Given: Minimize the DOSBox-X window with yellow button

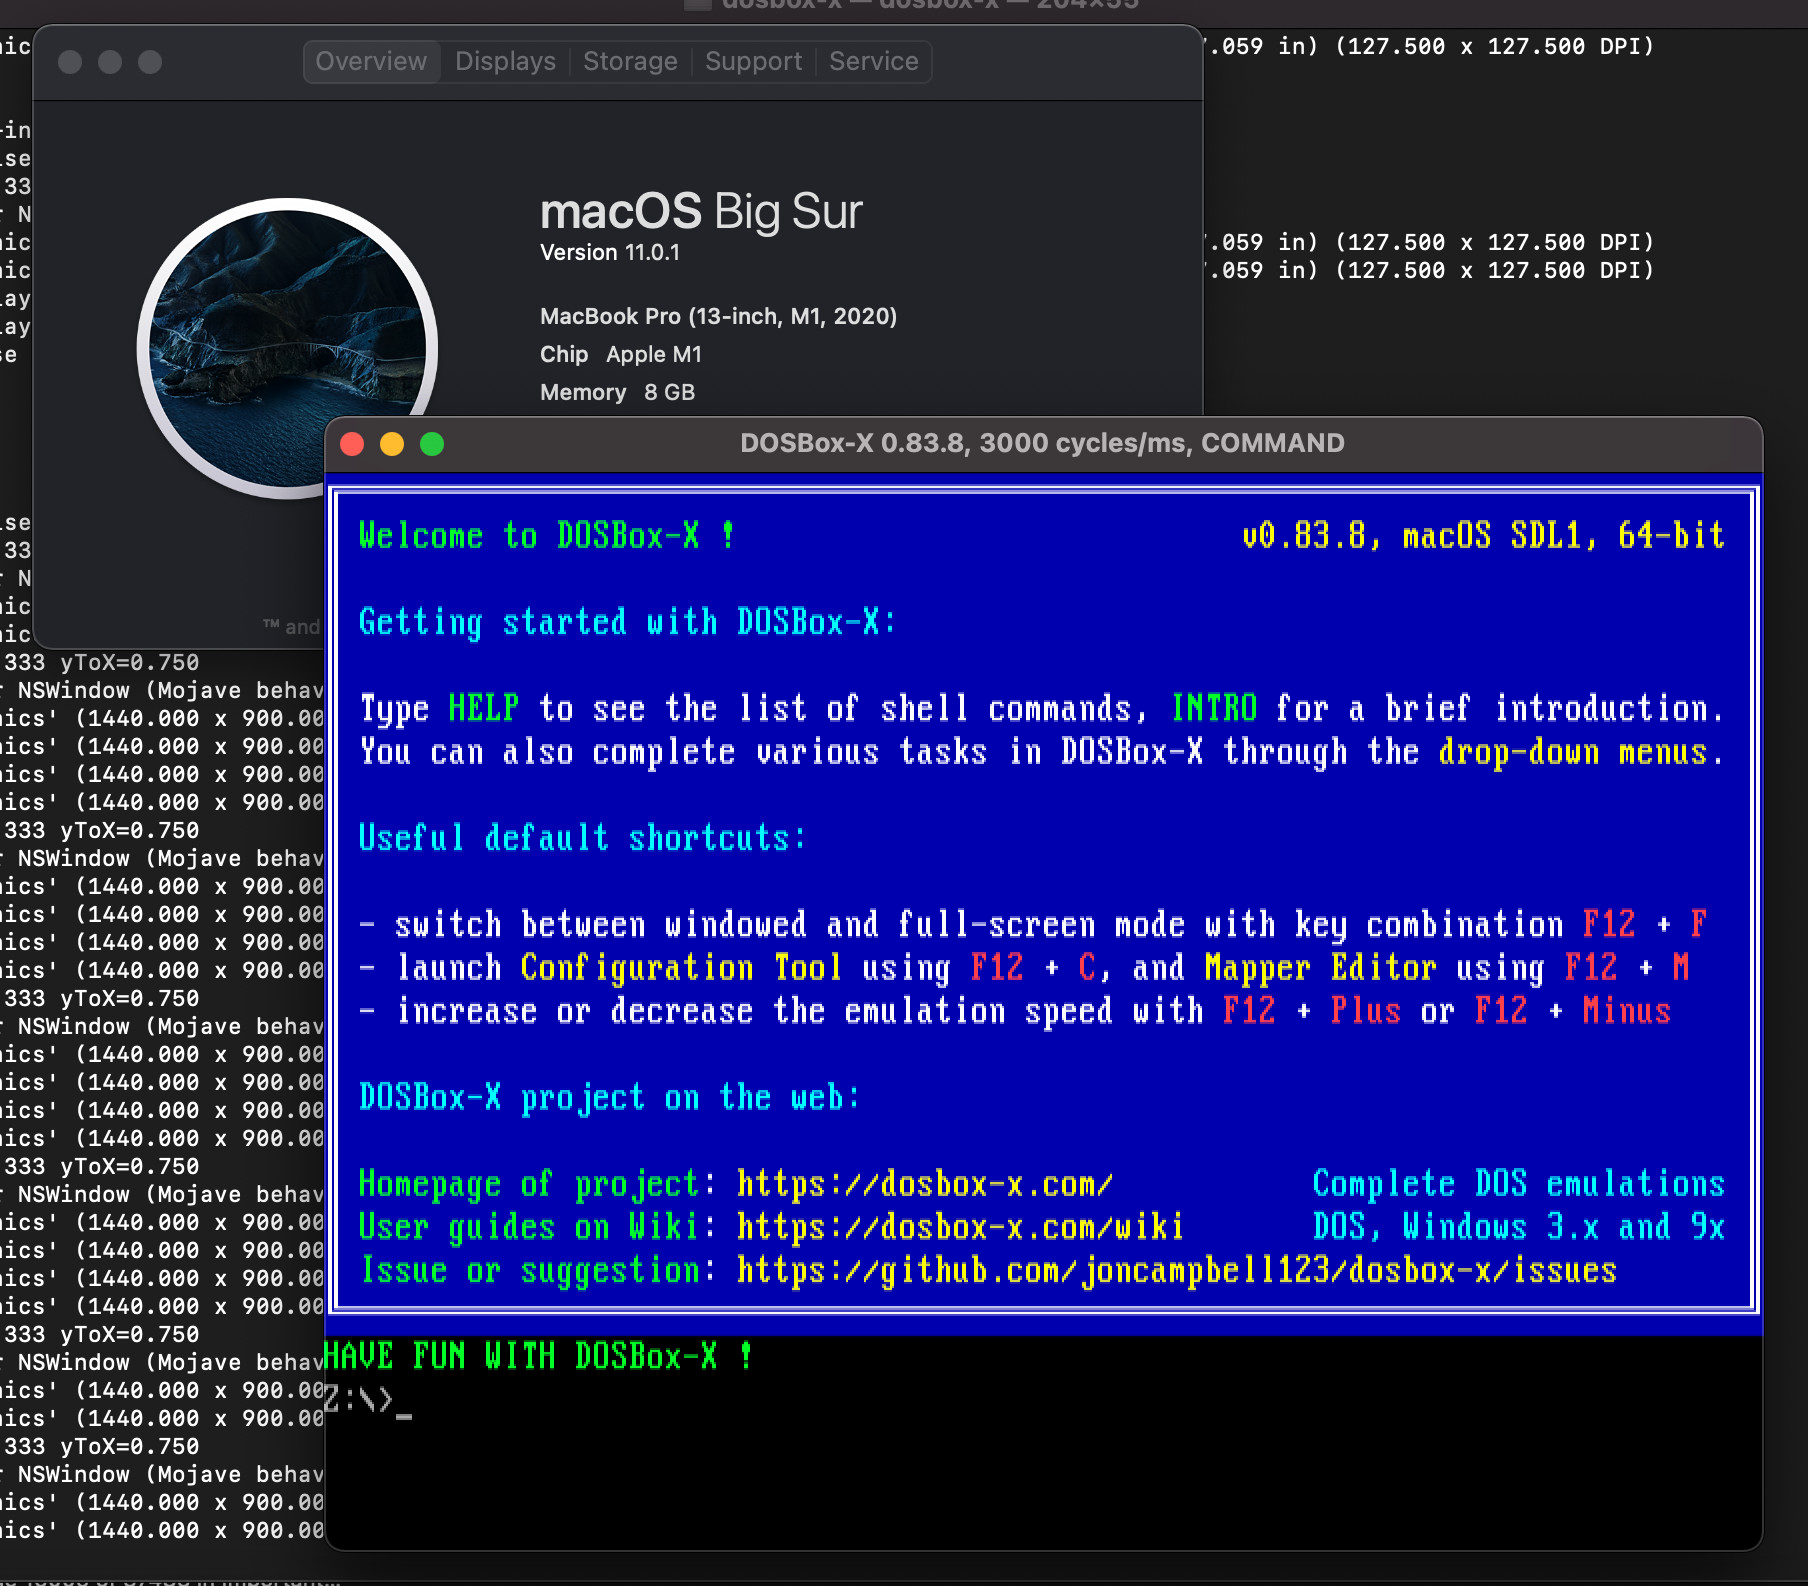Looking at the screenshot, I should [392, 444].
